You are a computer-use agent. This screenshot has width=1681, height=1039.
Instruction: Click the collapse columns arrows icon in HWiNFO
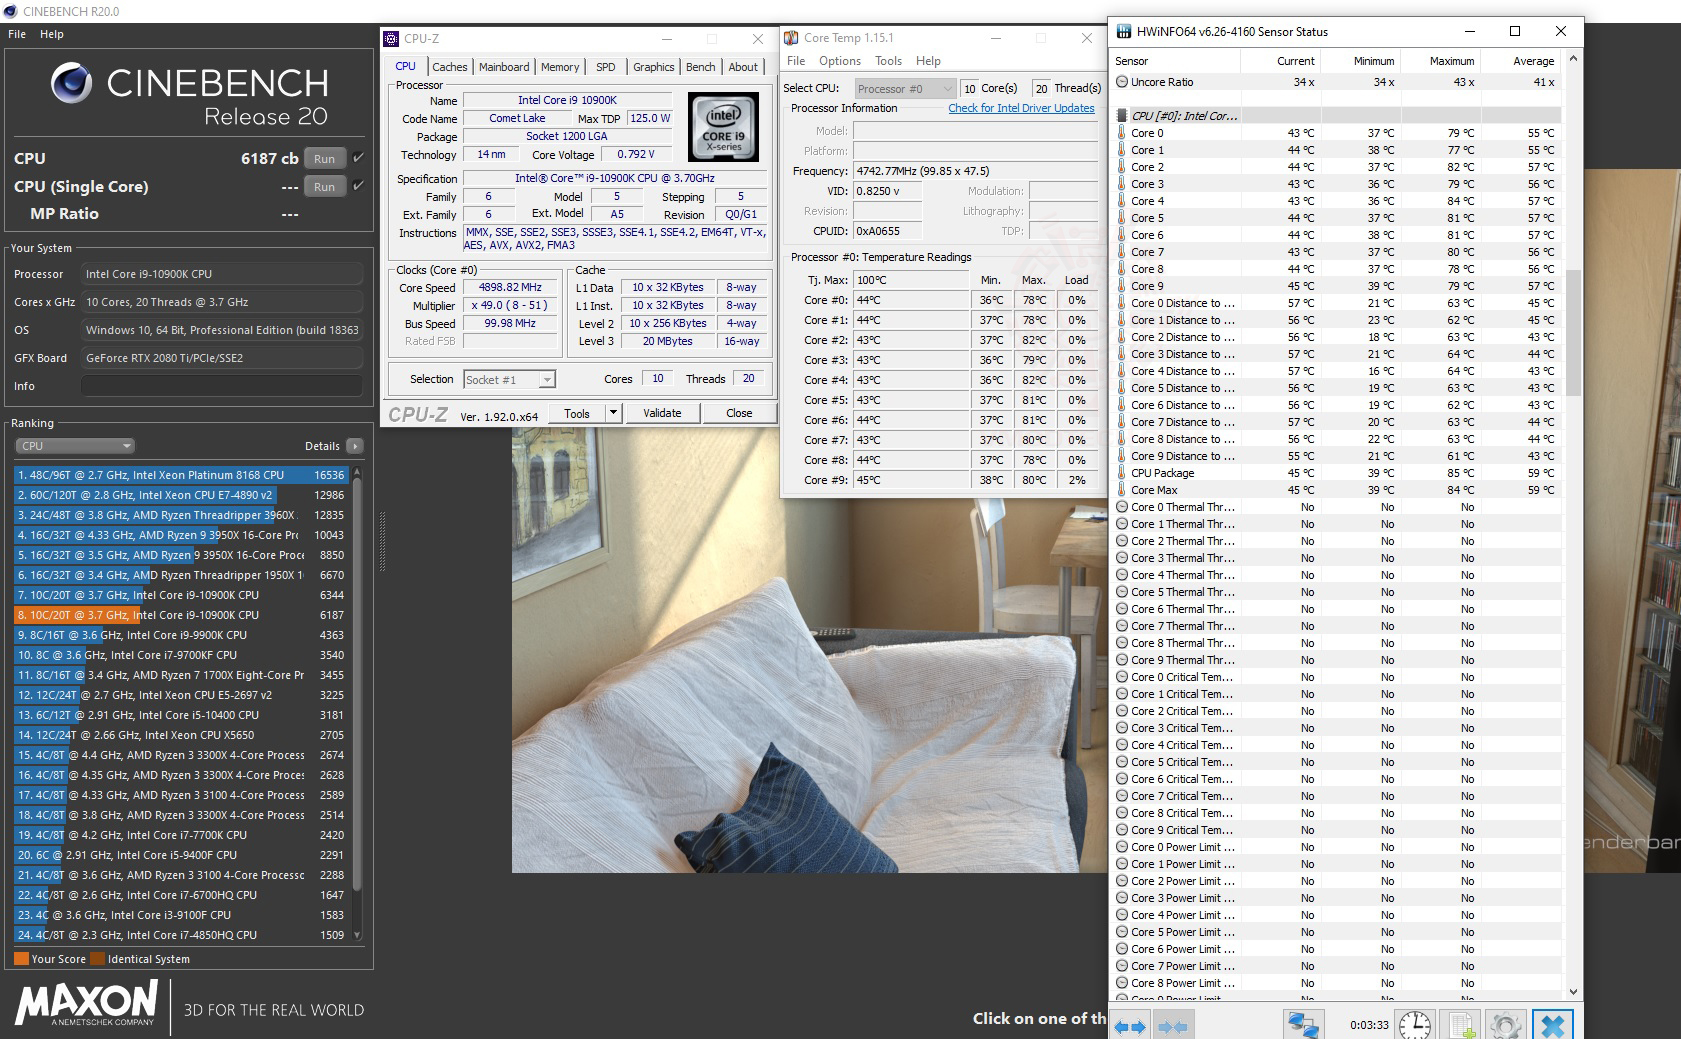coord(1172,1026)
